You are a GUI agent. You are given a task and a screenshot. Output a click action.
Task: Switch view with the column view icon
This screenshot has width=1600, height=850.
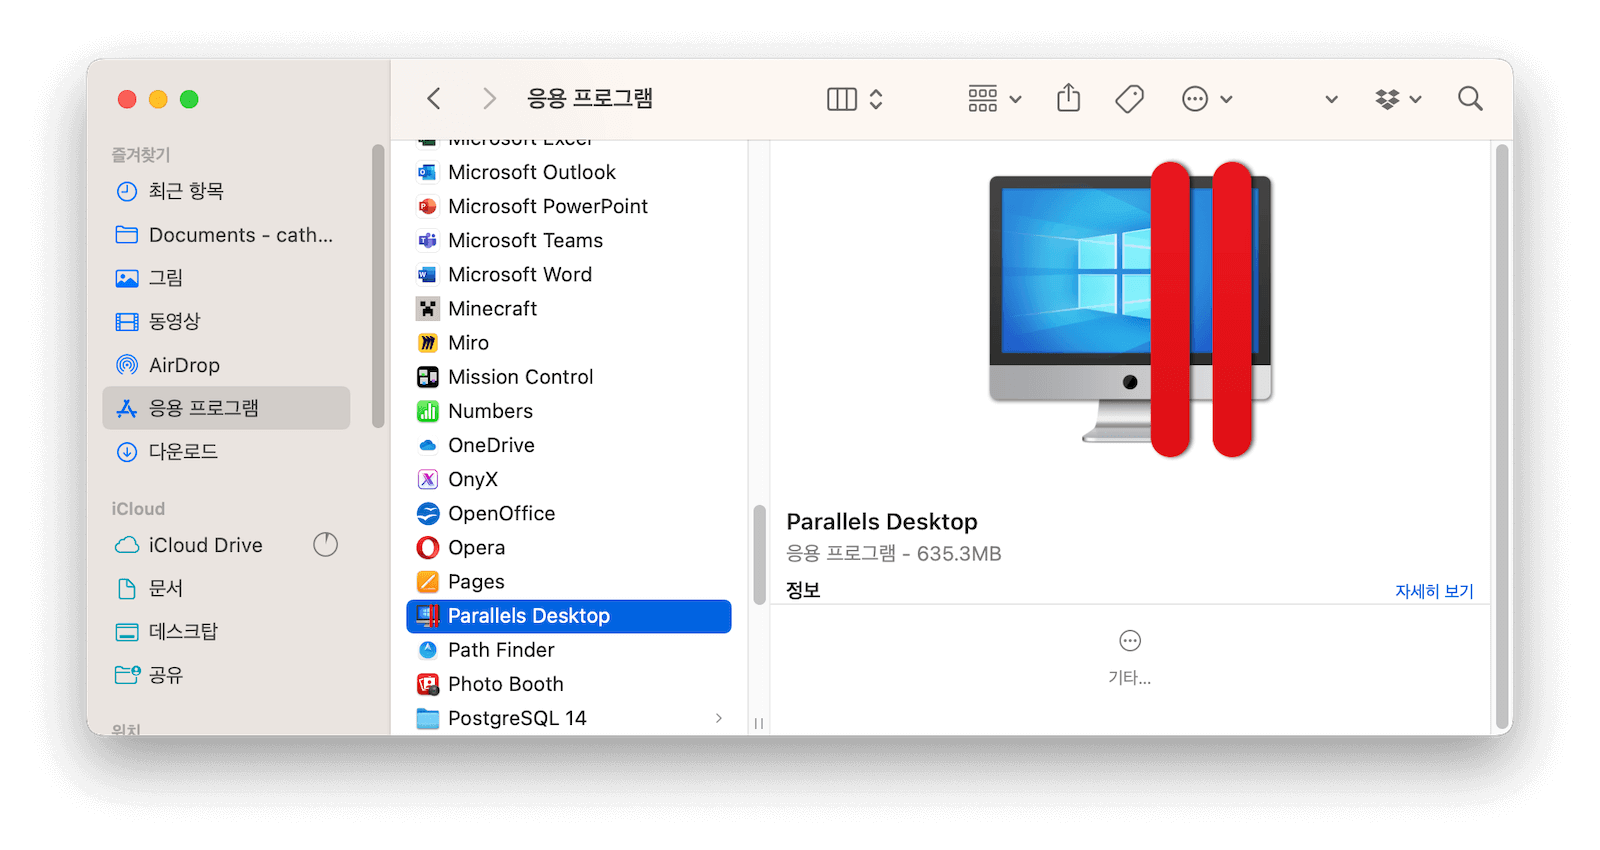coord(842,99)
